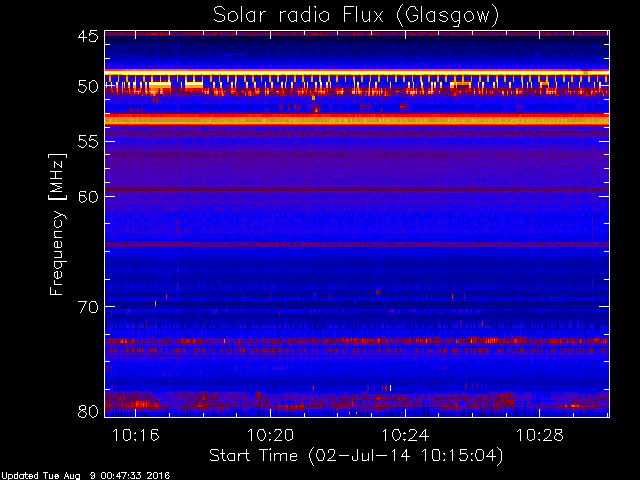Click the 'Updated Tue Aug 9 00:47:33 2016' text
The width and height of the screenshot is (640, 480).
pyautogui.click(x=85, y=476)
